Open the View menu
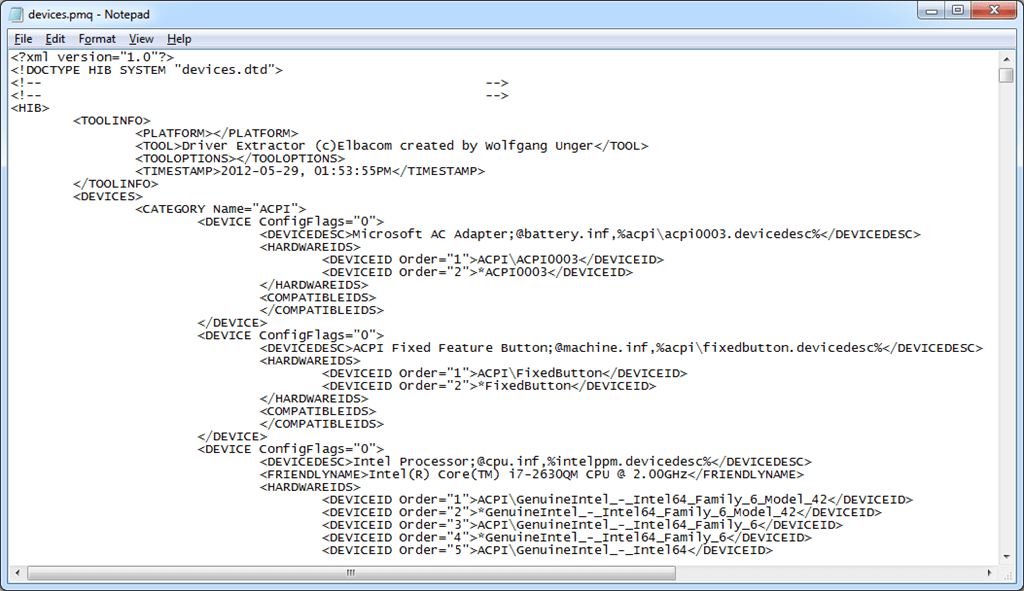 click(140, 39)
